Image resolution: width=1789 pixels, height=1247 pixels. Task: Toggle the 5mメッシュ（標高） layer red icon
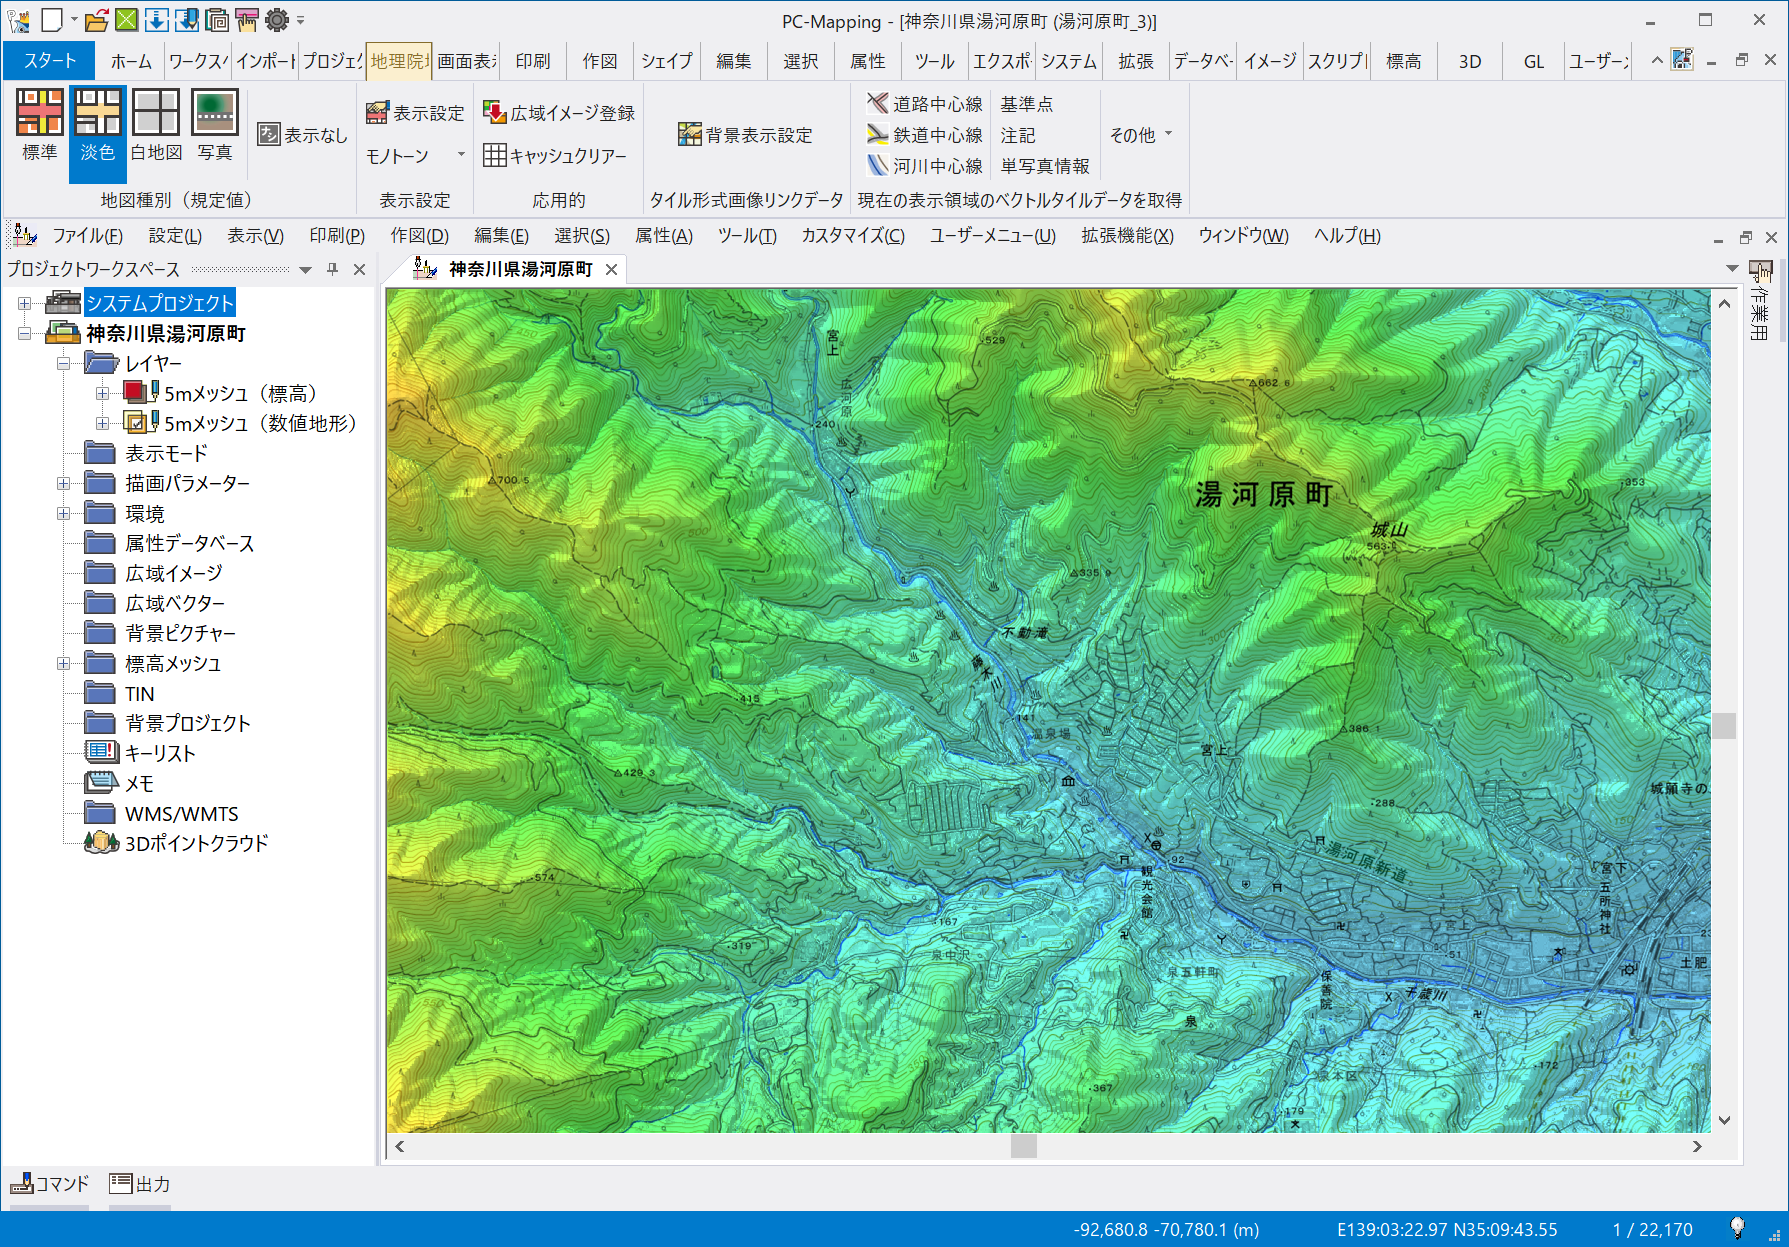[x=135, y=392]
